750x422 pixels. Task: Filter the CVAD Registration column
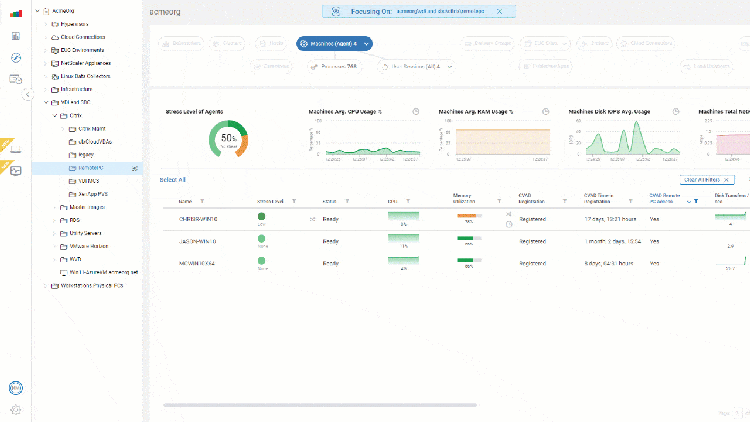[x=564, y=201]
